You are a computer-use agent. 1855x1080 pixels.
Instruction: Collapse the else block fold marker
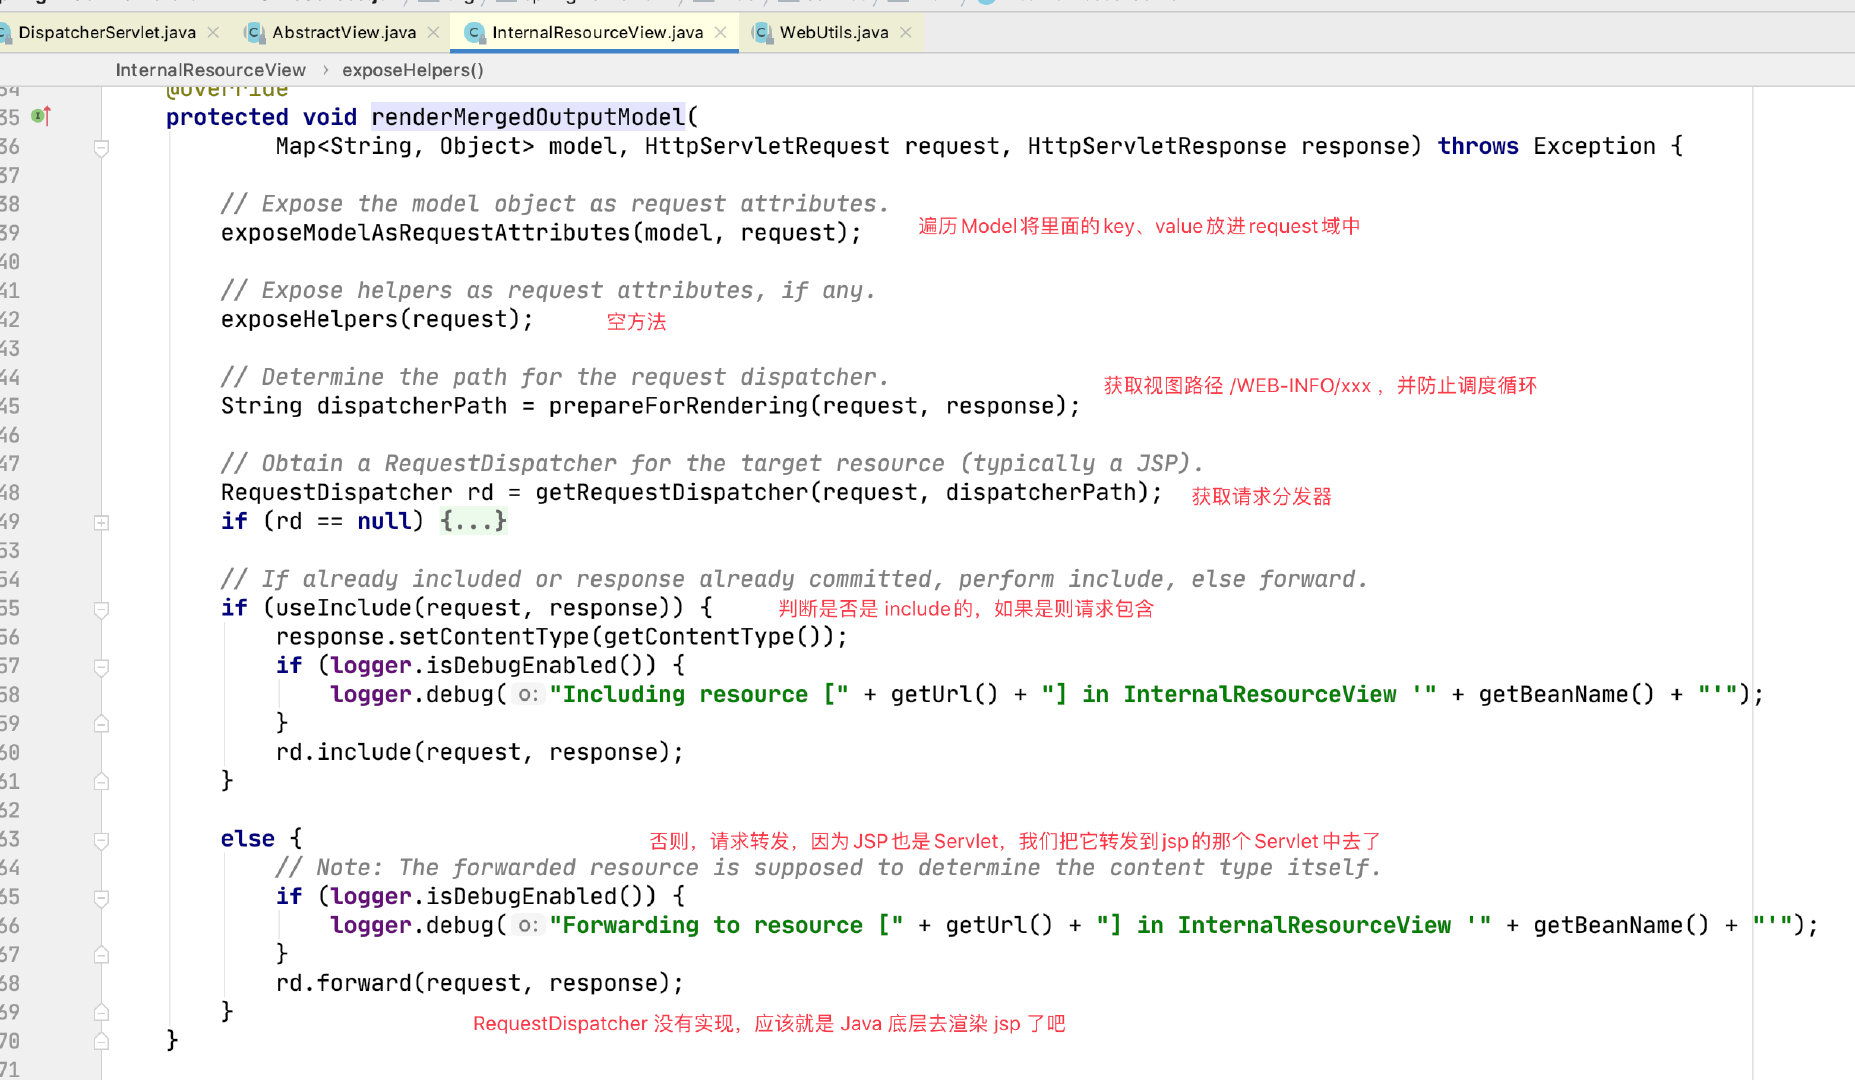coord(101,840)
